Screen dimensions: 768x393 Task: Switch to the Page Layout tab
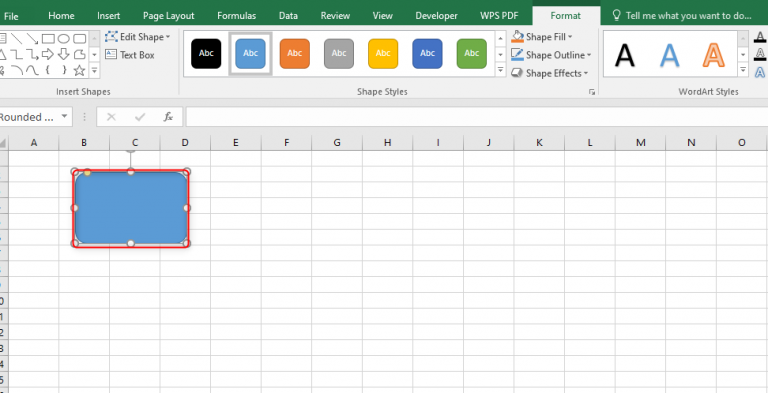pyautogui.click(x=168, y=16)
